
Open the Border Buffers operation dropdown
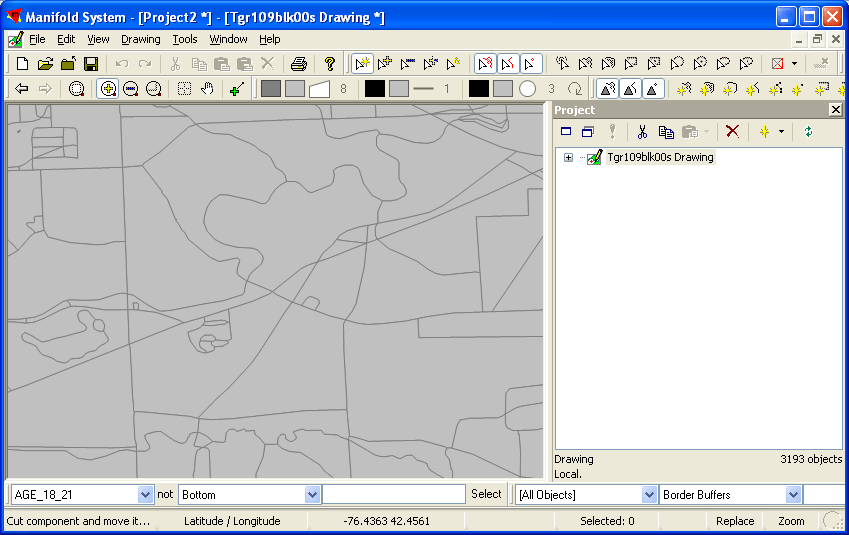pyautogui.click(x=793, y=495)
